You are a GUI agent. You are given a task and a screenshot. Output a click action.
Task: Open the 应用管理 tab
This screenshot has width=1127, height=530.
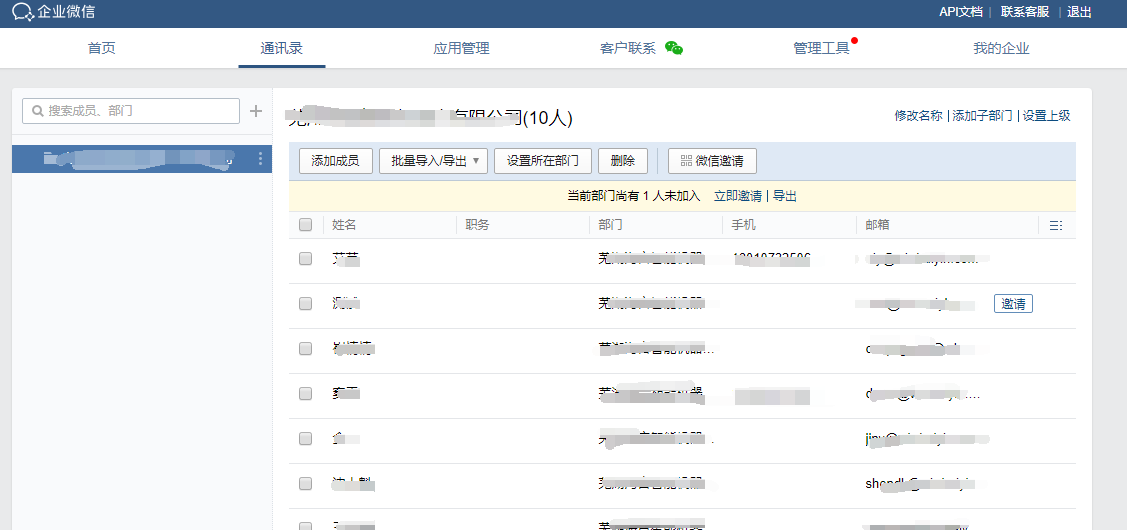[461, 48]
